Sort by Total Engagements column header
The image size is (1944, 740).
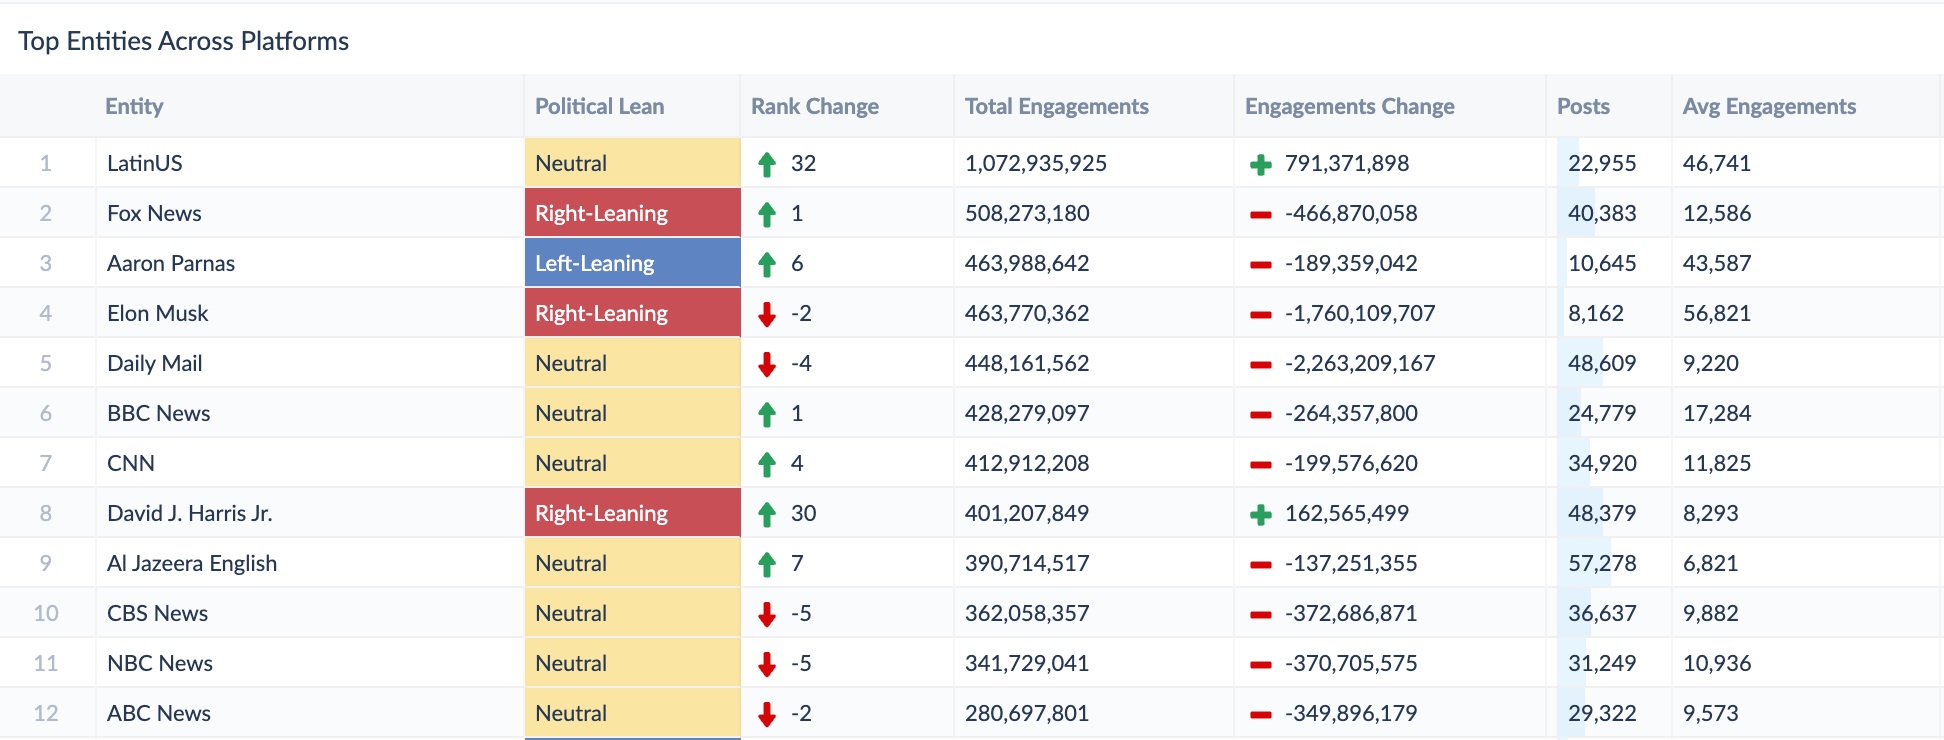click(1056, 106)
